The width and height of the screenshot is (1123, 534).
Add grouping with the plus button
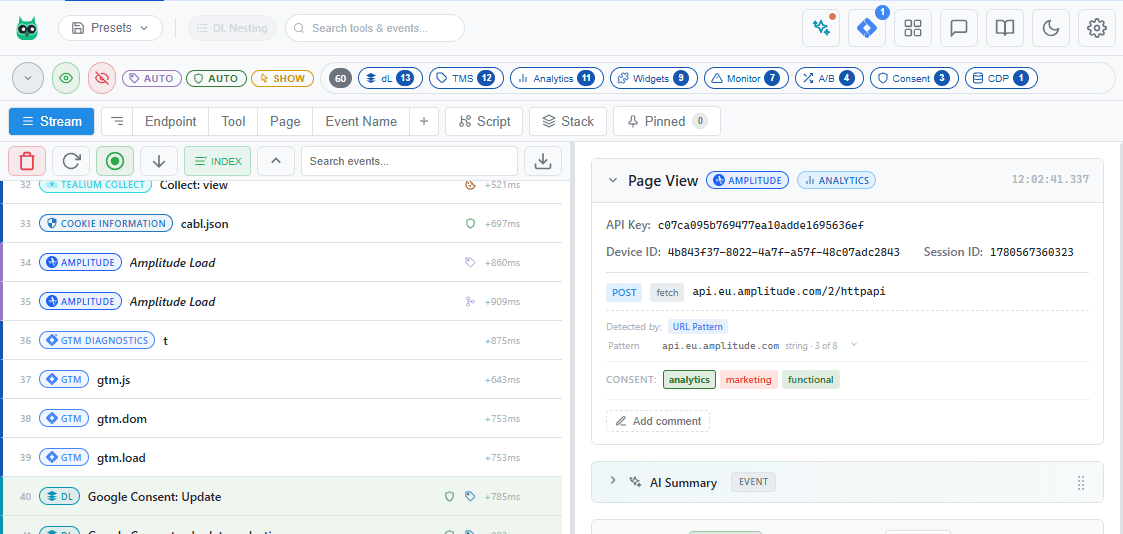point(424,121)
